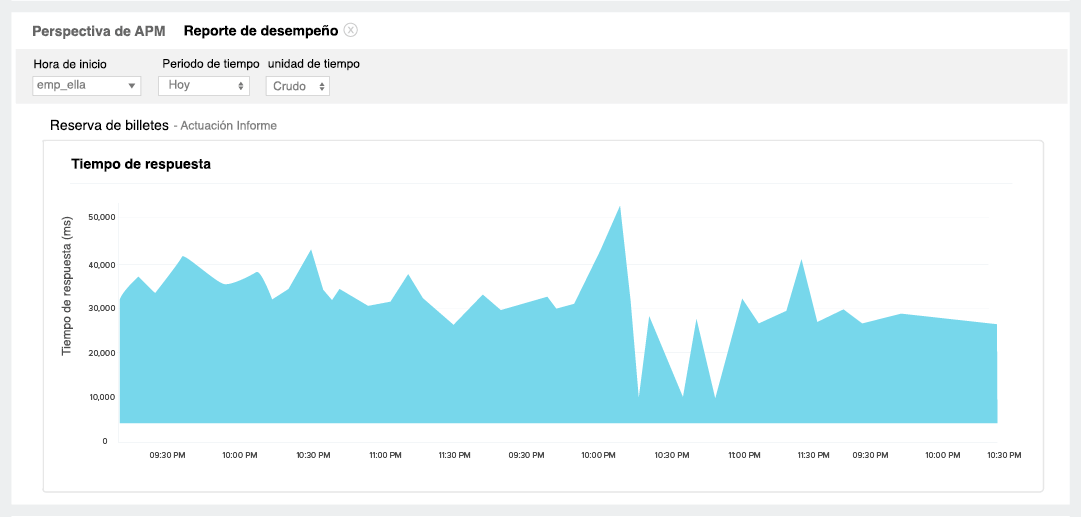The image size is (1081, 517).
Task: Click the Tiempo de respuesta chart title
Action: [x=141, y=164]
